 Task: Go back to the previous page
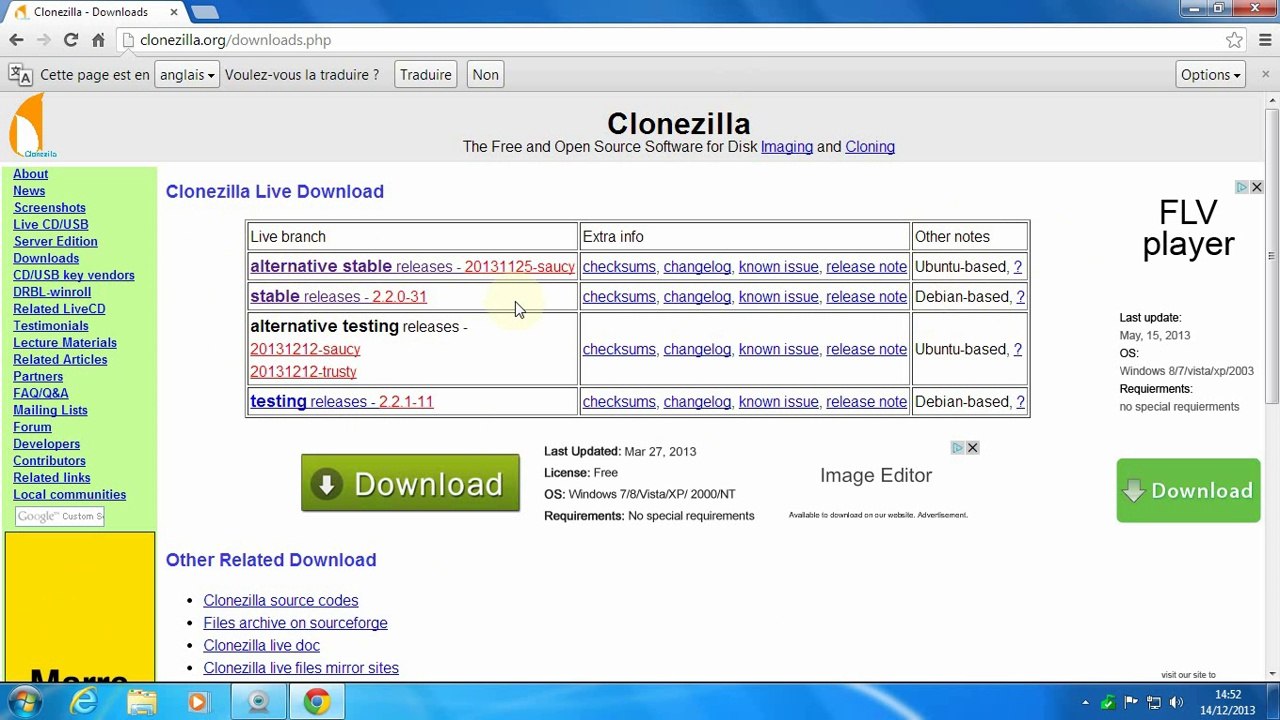coord(16,40)
